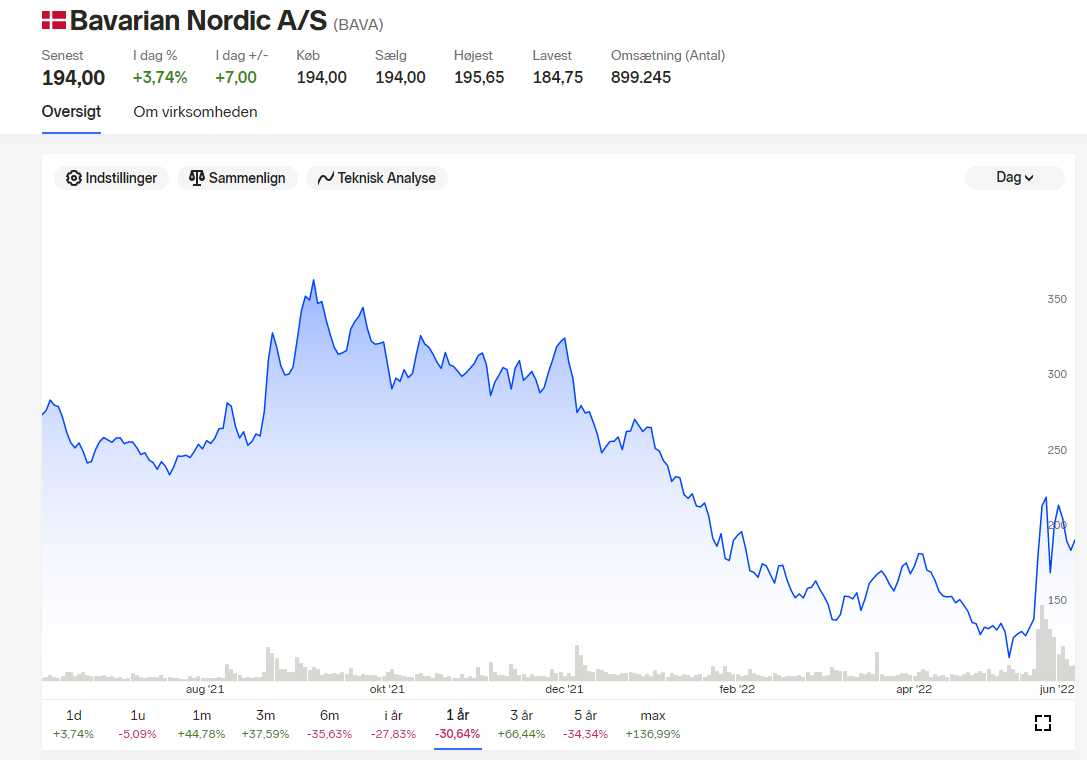Click the chart peak near okt '21

click(x=313, y=281)
